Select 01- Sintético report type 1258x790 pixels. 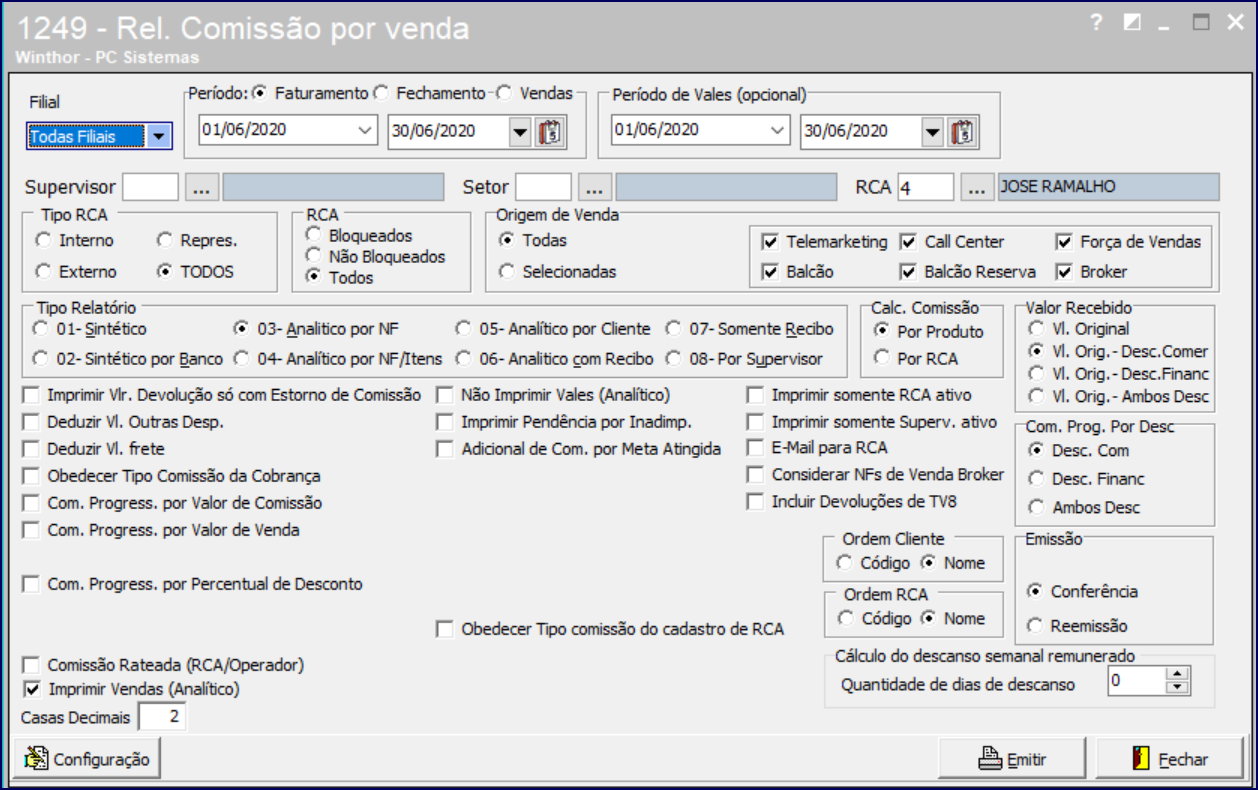(40, 328)
